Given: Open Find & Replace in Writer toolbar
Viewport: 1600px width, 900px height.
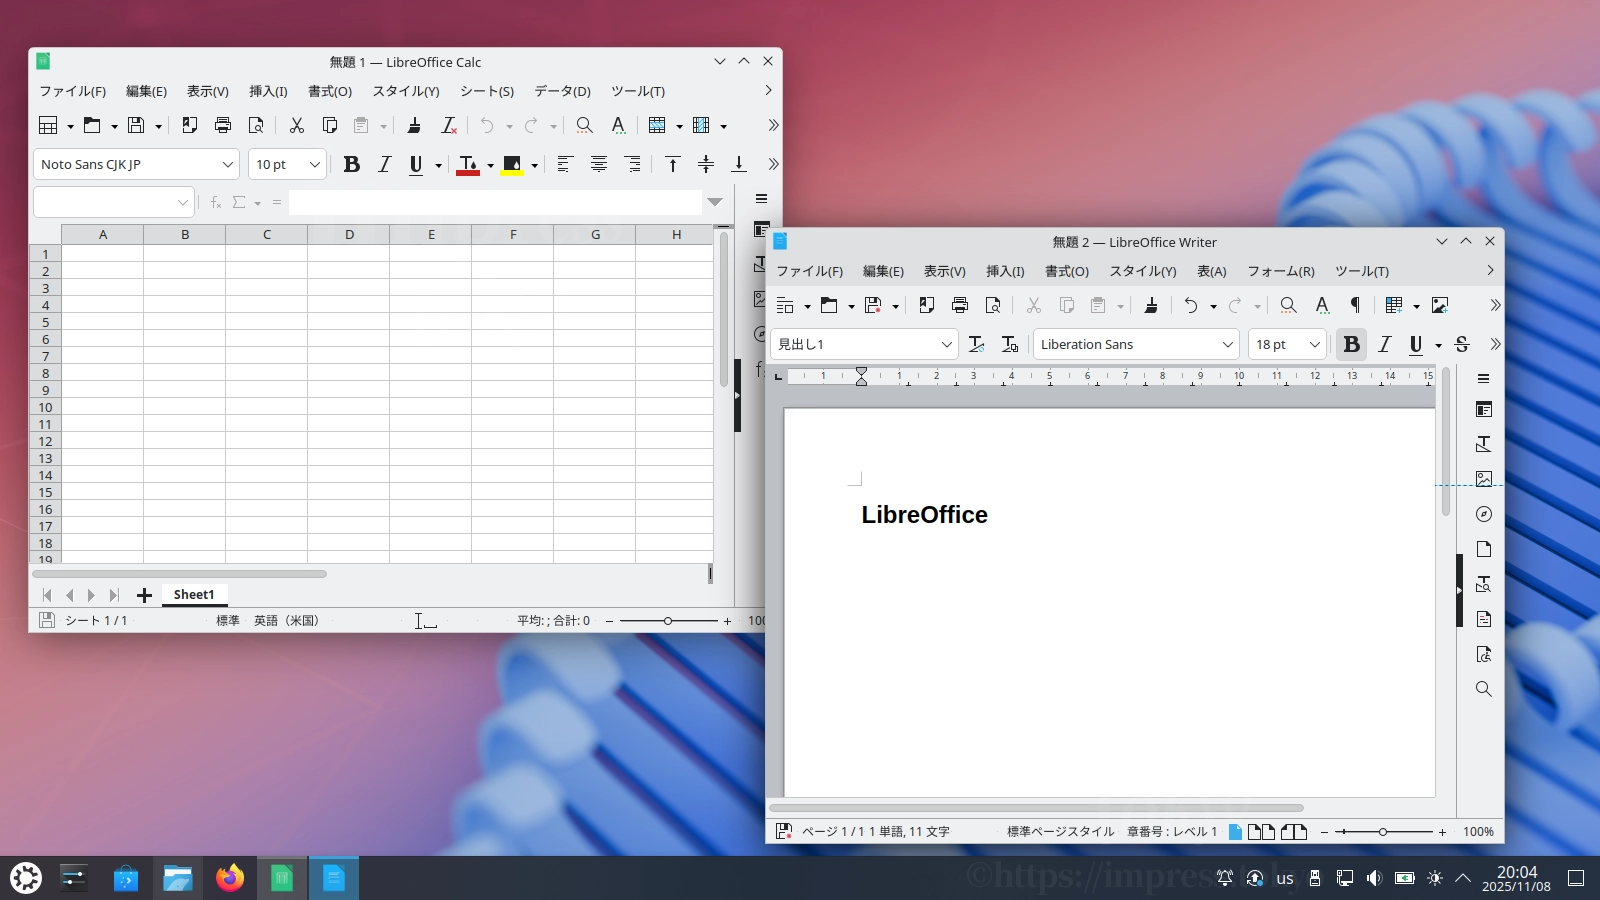Looking at the screenshot, I should pyautogui.click(x=1289, y=305).
